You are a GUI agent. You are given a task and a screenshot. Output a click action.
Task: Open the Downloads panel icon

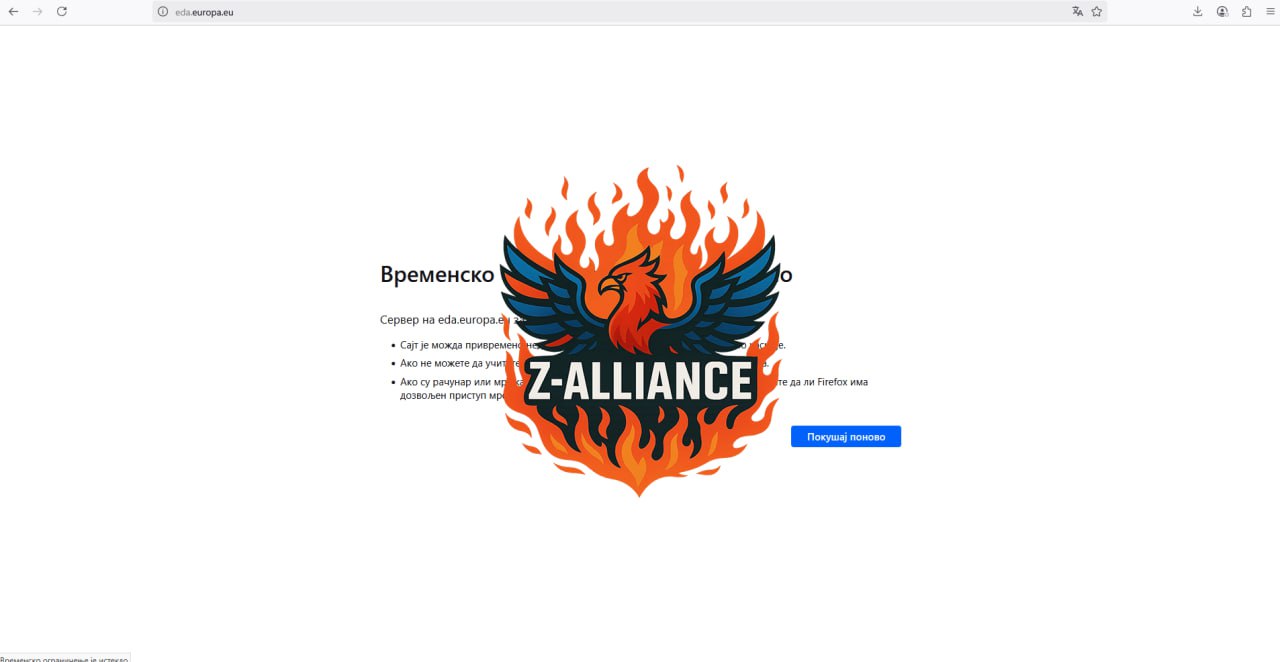click(x=1198, y=12)
